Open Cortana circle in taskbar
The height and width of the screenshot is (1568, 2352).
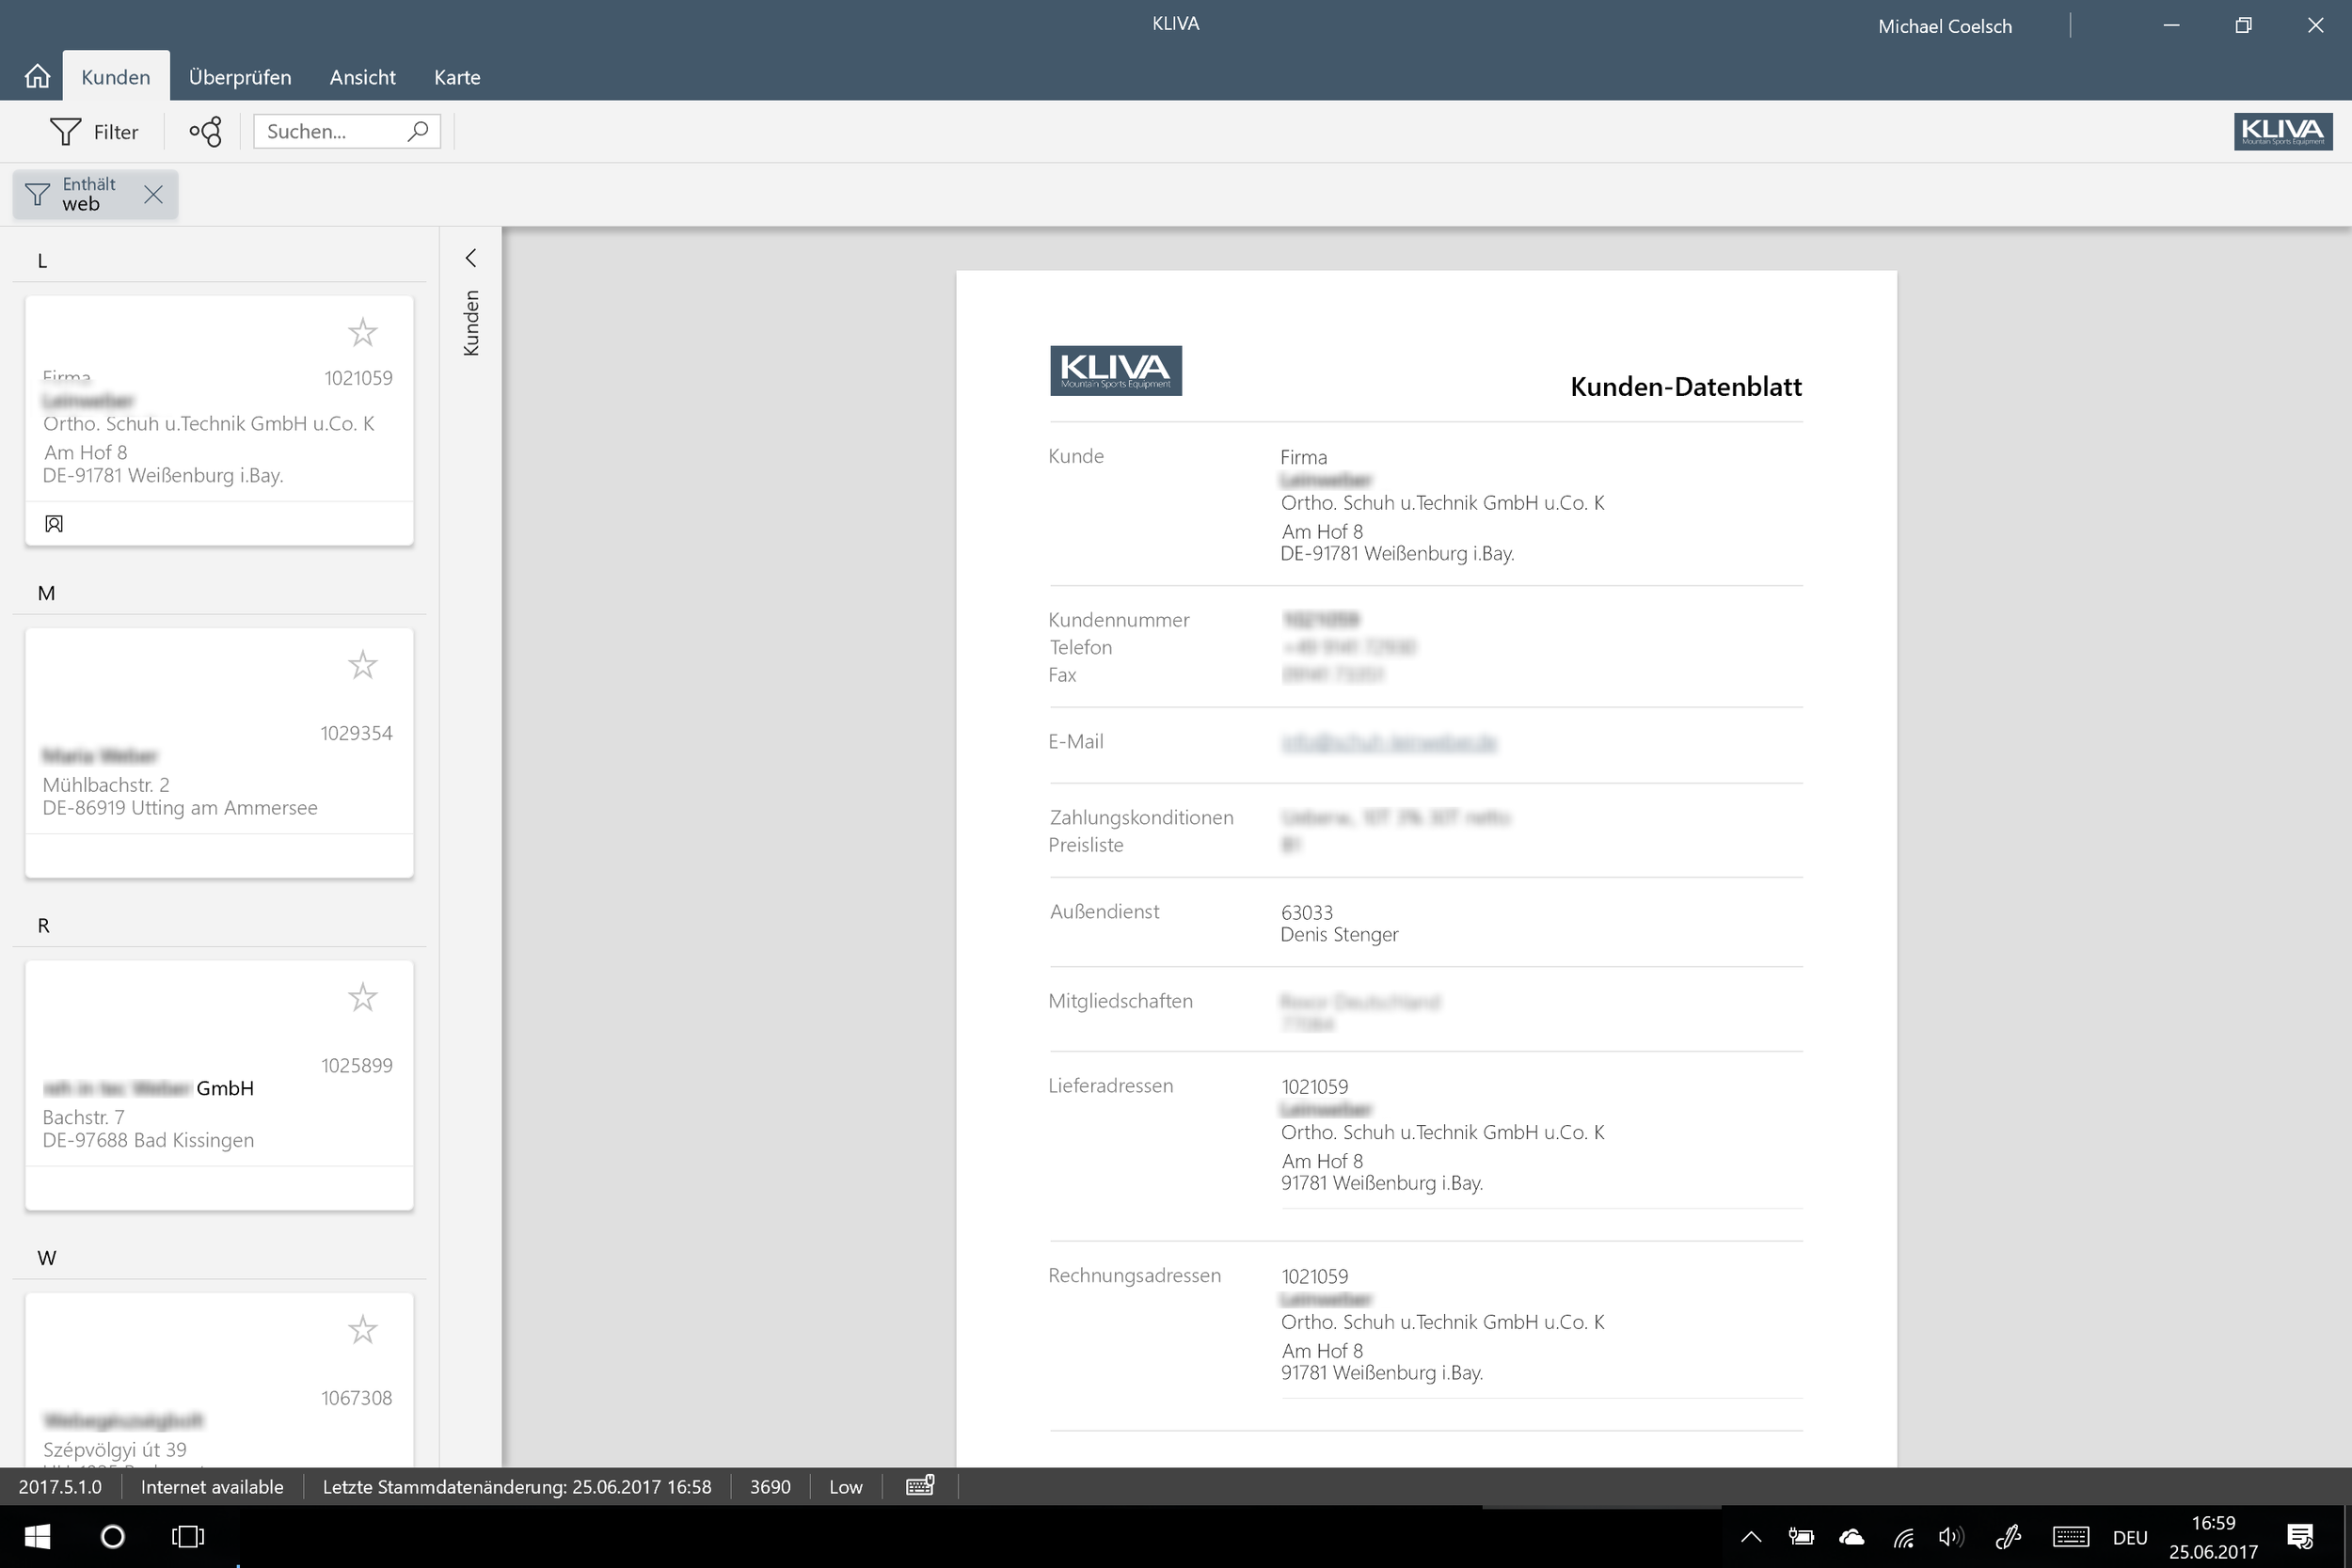click(113, 1536)
